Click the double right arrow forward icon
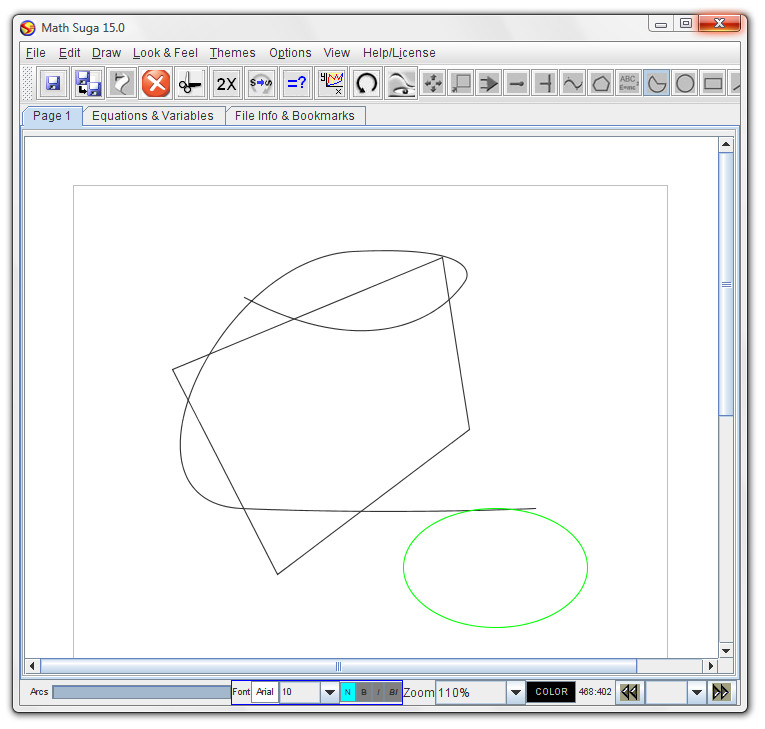The image size is (765, 729). coord(721,692)
